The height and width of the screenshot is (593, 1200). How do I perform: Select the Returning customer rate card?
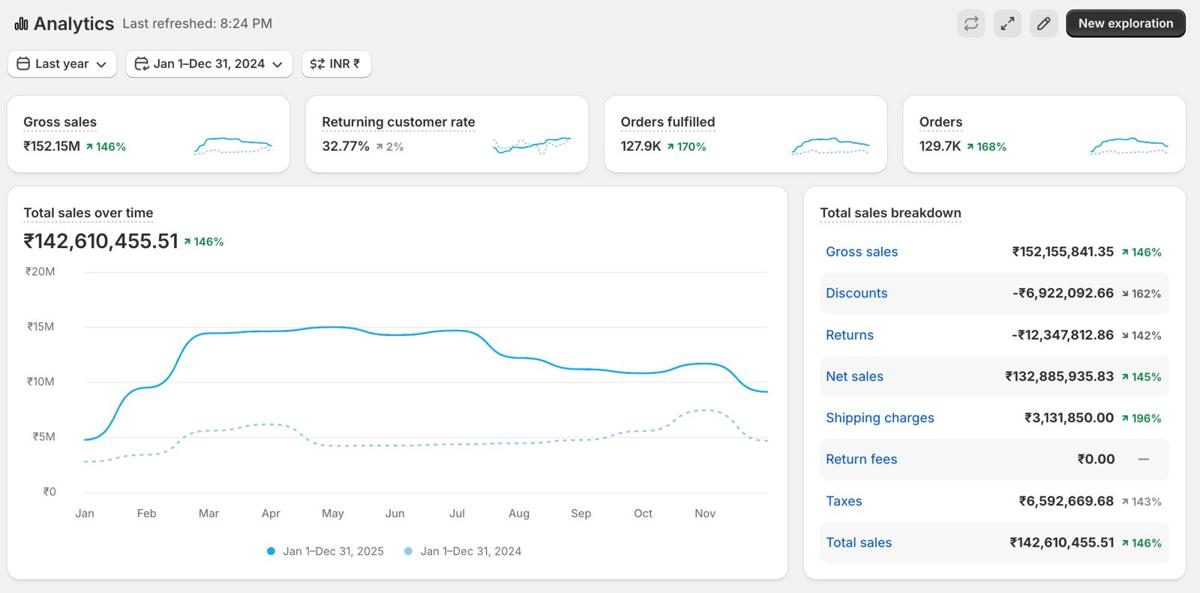[446, 133]
